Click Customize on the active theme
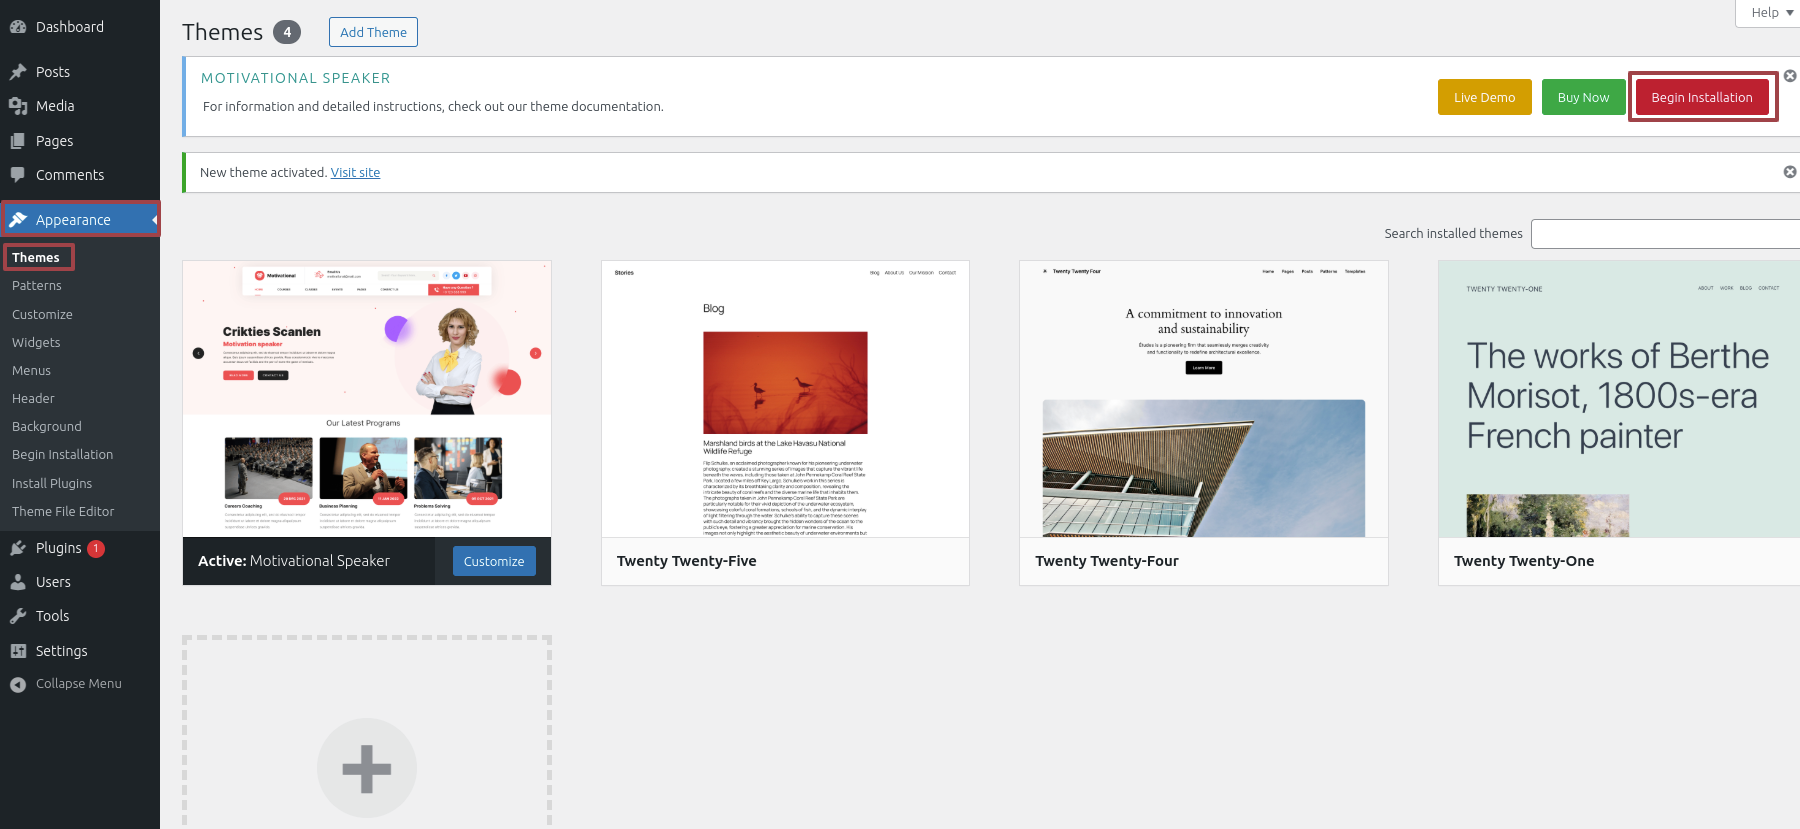This screenshot has height=829, width=1800. pos(494,561)
